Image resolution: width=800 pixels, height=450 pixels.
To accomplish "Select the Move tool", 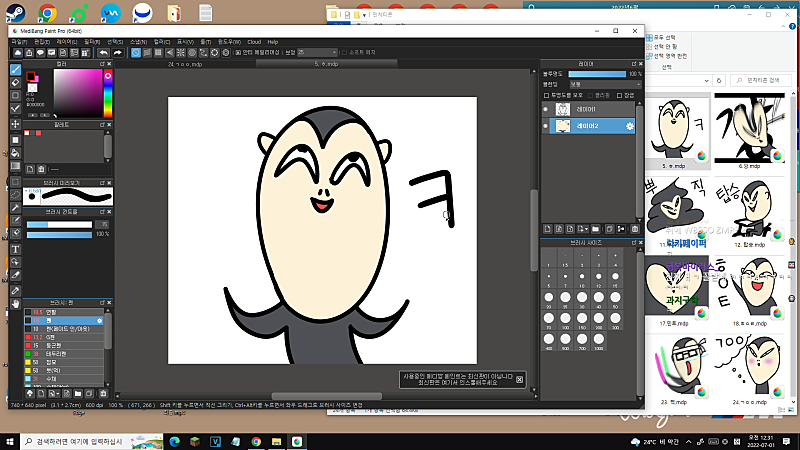I will (x=15, y=124).
